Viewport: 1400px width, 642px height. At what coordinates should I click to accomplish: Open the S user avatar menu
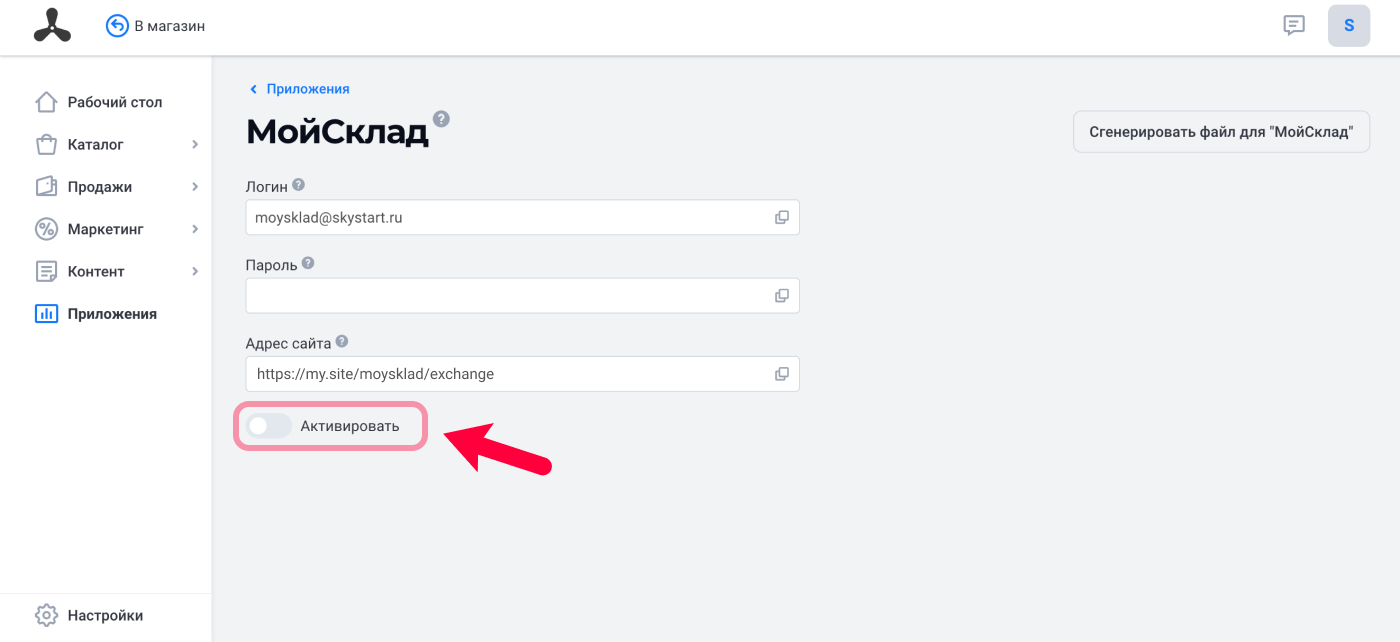pyautogui.click(x=1349, y=26)
